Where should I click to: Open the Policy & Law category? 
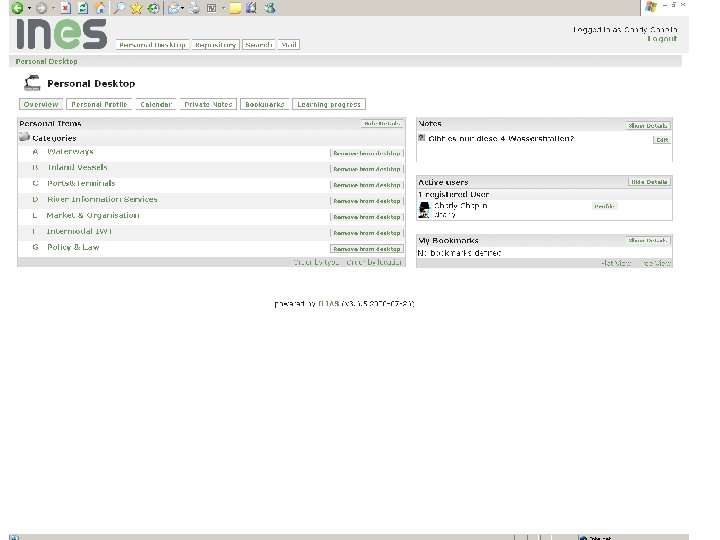click(x=73, y=247)
